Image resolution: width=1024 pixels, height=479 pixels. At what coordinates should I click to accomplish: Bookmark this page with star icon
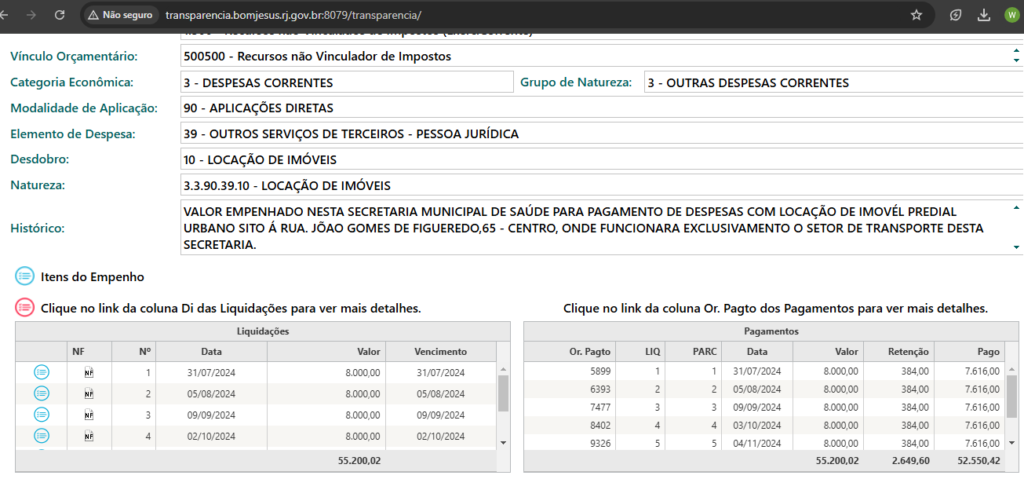pos(916,14)
